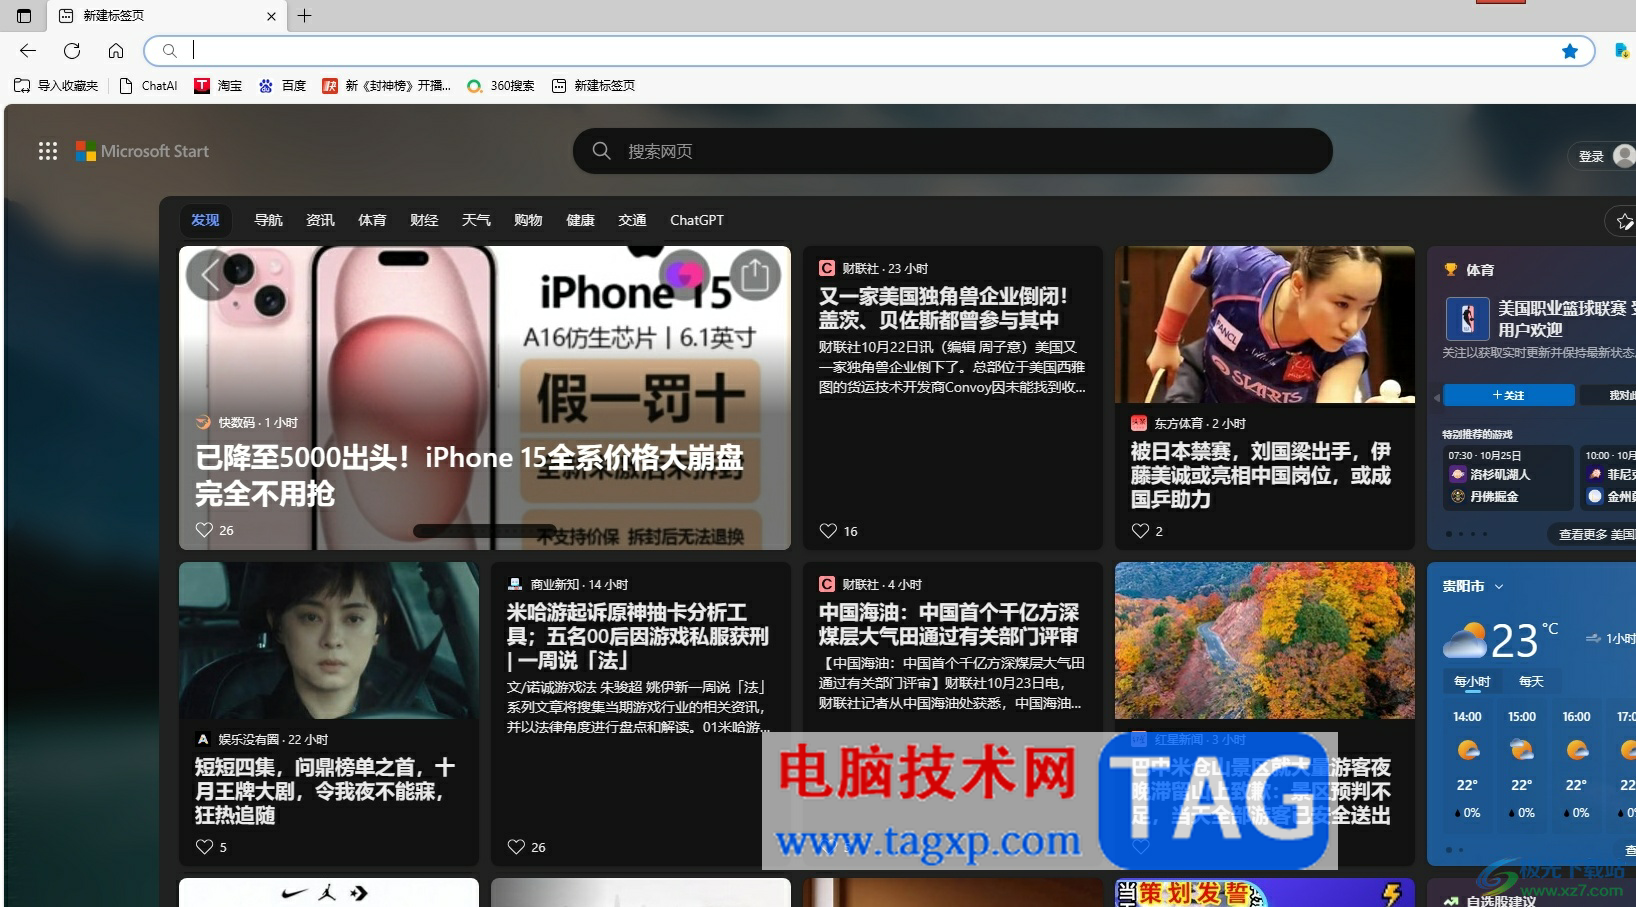Click inside the browser address bar

pos(870,50)
